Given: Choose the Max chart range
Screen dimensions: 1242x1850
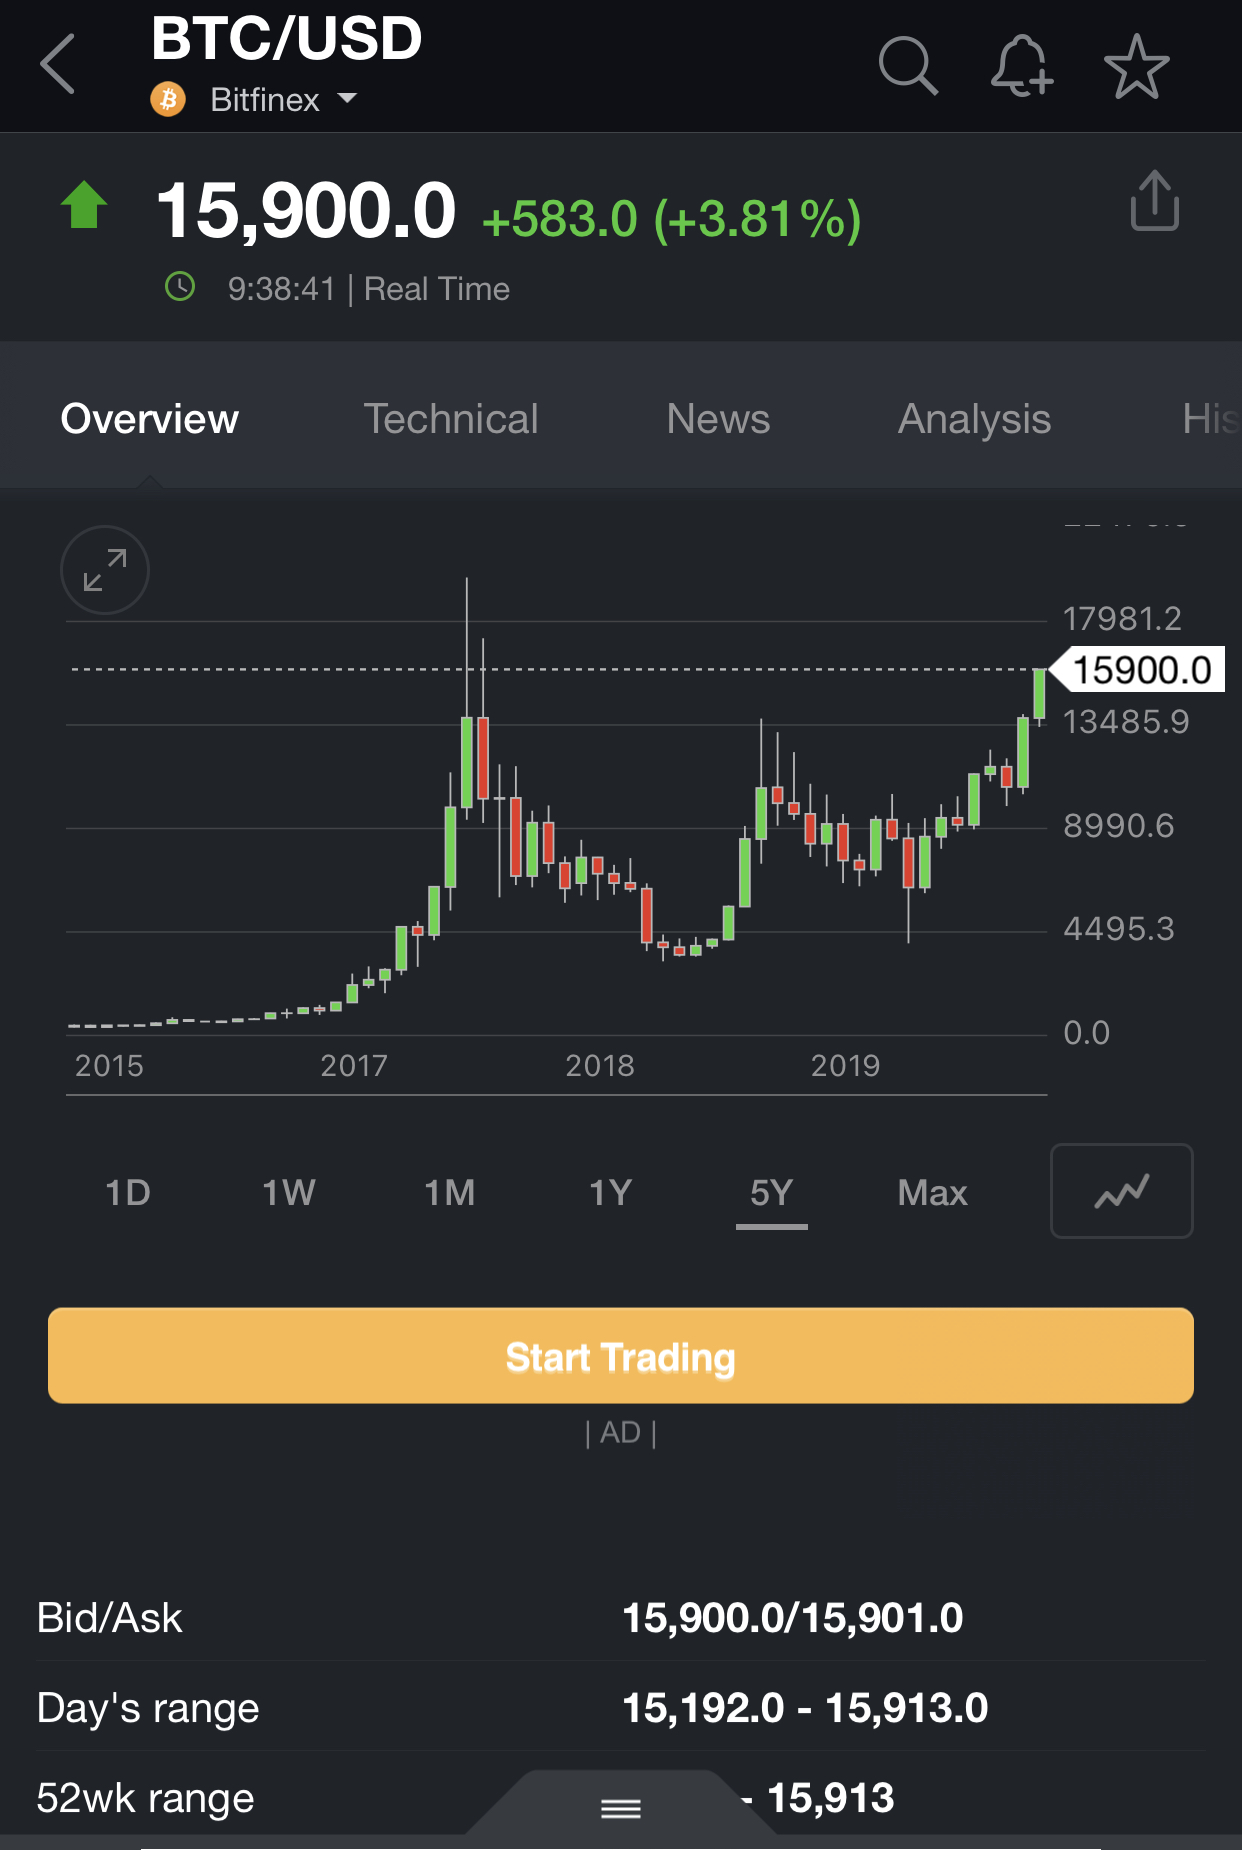Looking at the screenshot, I should tap(933, 1192).
